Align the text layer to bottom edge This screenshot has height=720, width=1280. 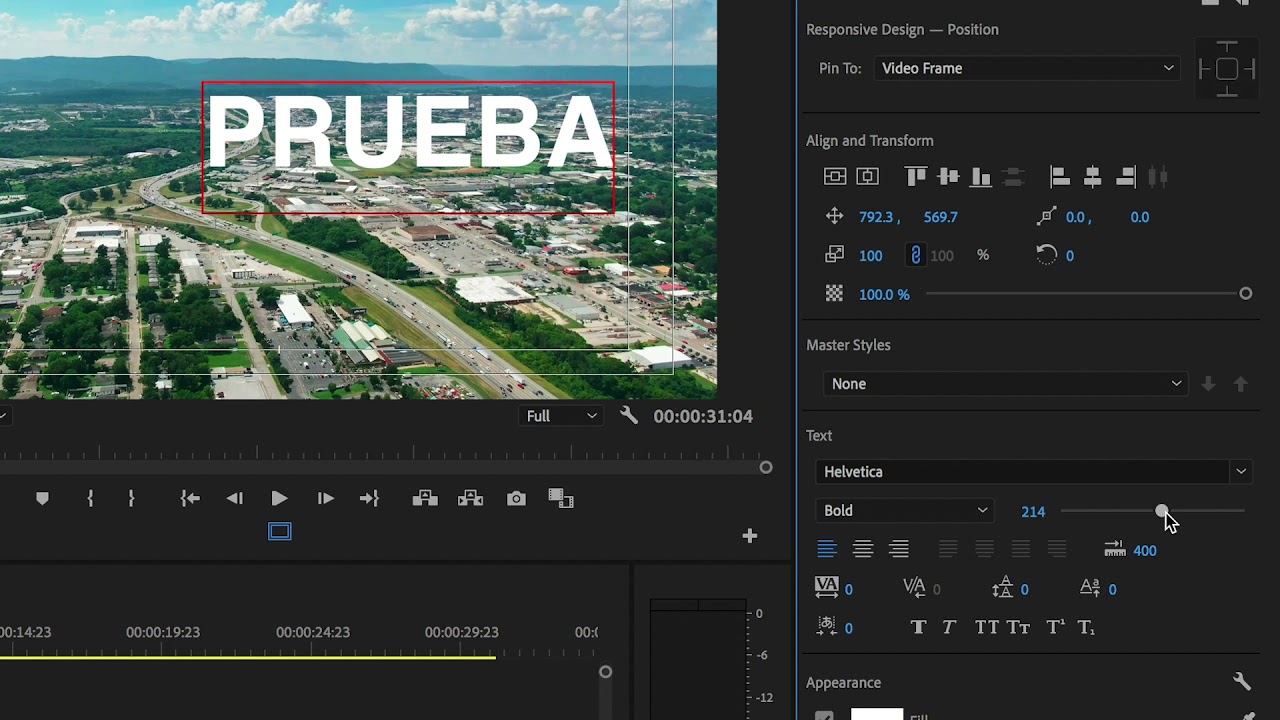point(981,177)
